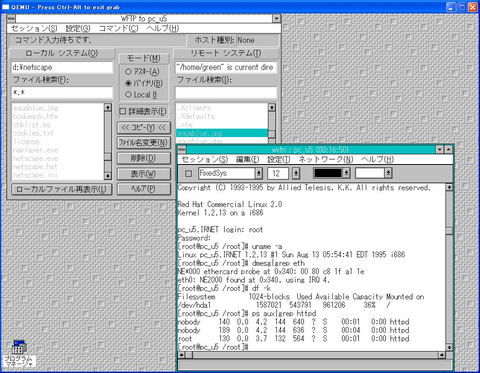Enable the 詳細表示(E) detailed view checkbox
This screenshot has width=480, height=373.
click(x=143, y=111)
